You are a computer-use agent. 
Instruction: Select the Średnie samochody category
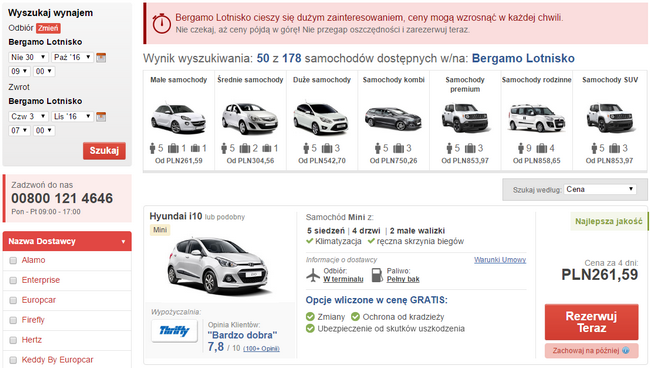tap(250, 120)
